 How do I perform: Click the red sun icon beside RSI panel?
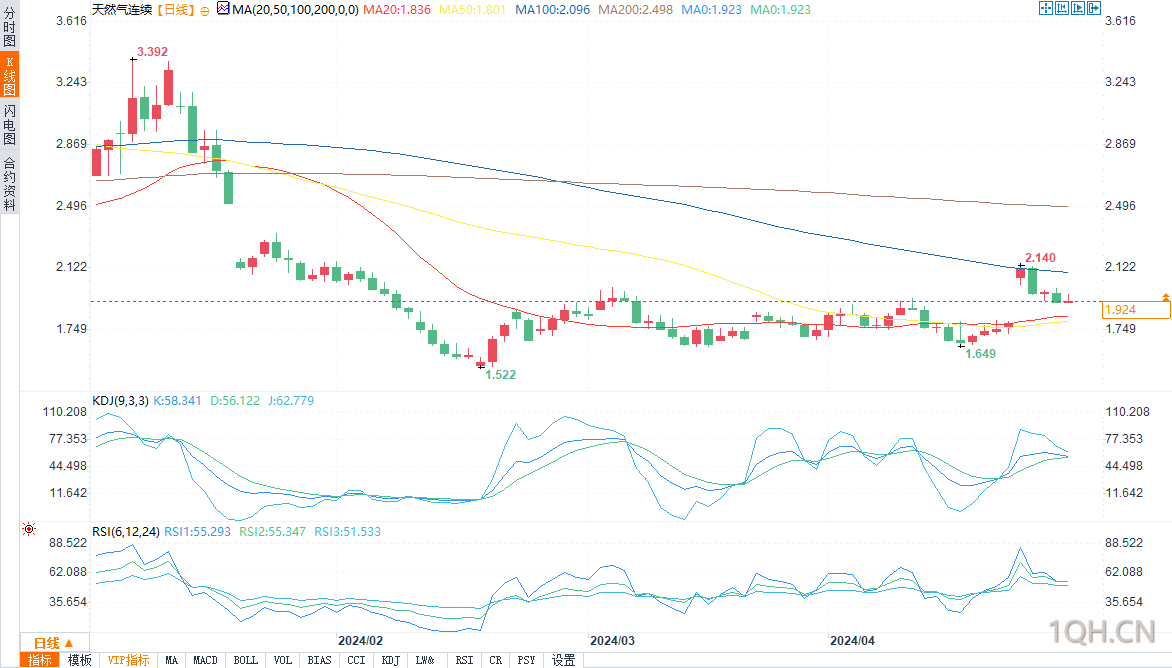pos(29,530)
